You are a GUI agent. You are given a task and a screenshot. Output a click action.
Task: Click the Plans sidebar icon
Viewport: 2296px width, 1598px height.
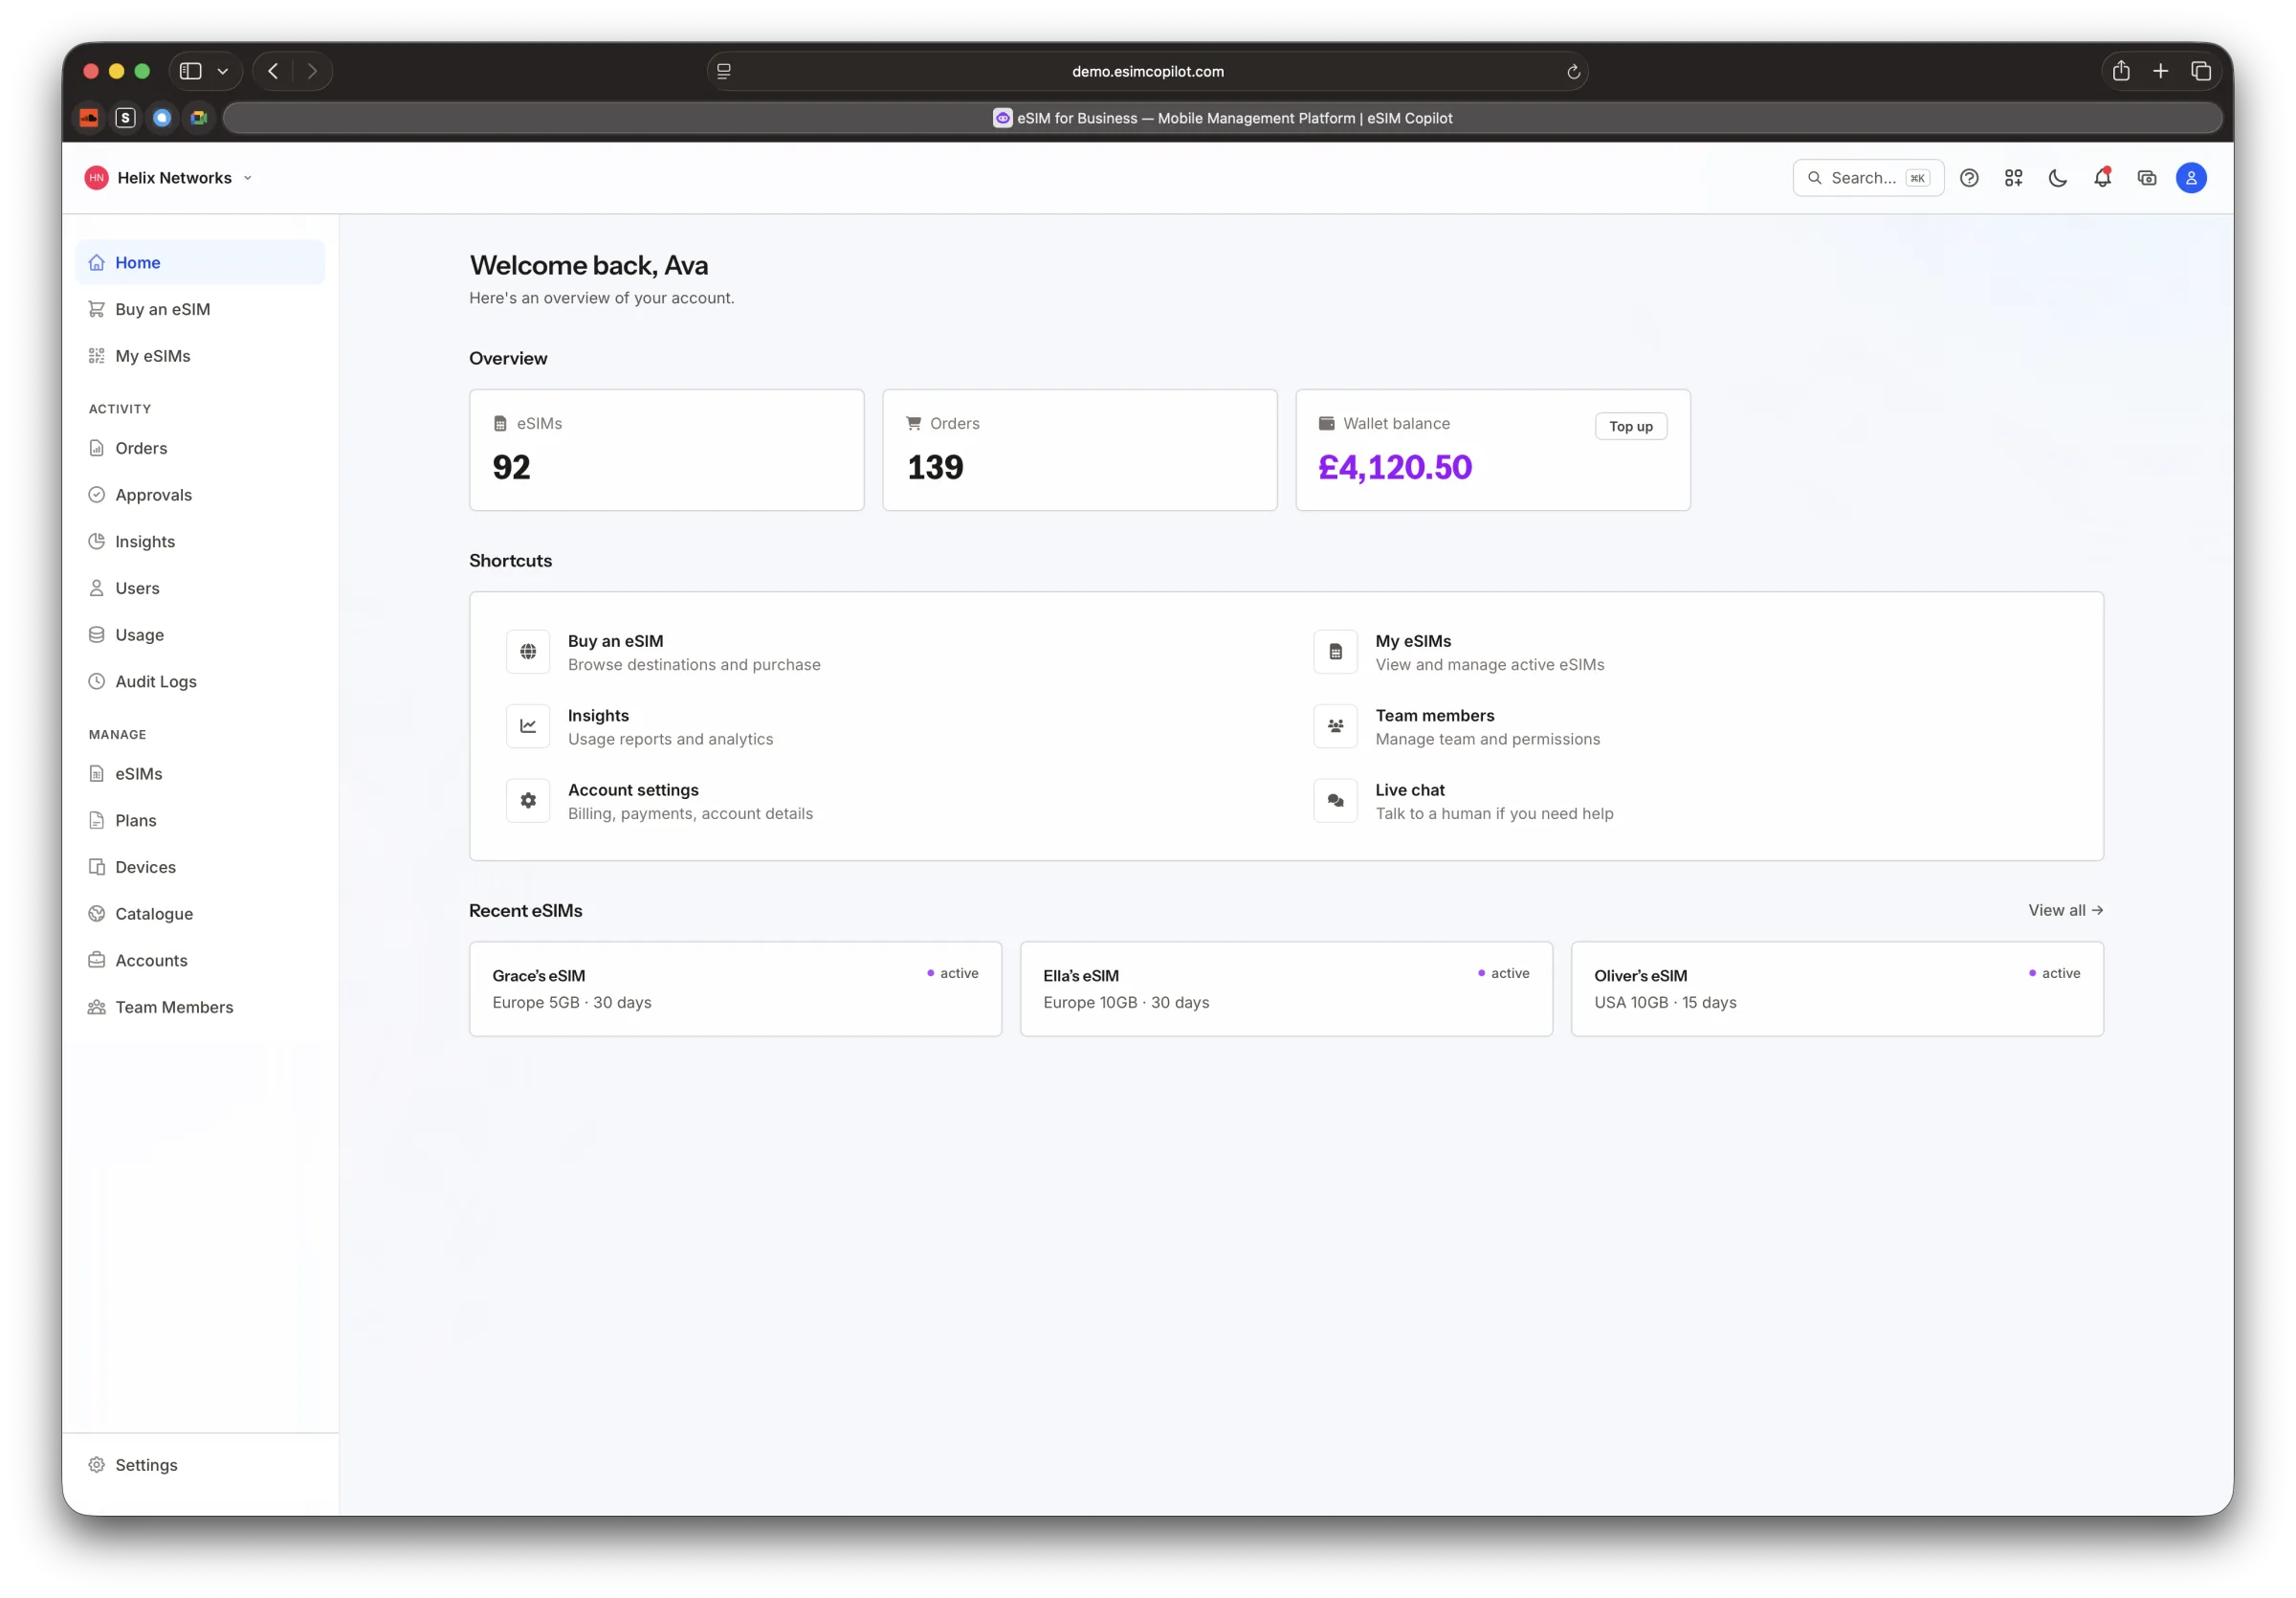[96, 820]
